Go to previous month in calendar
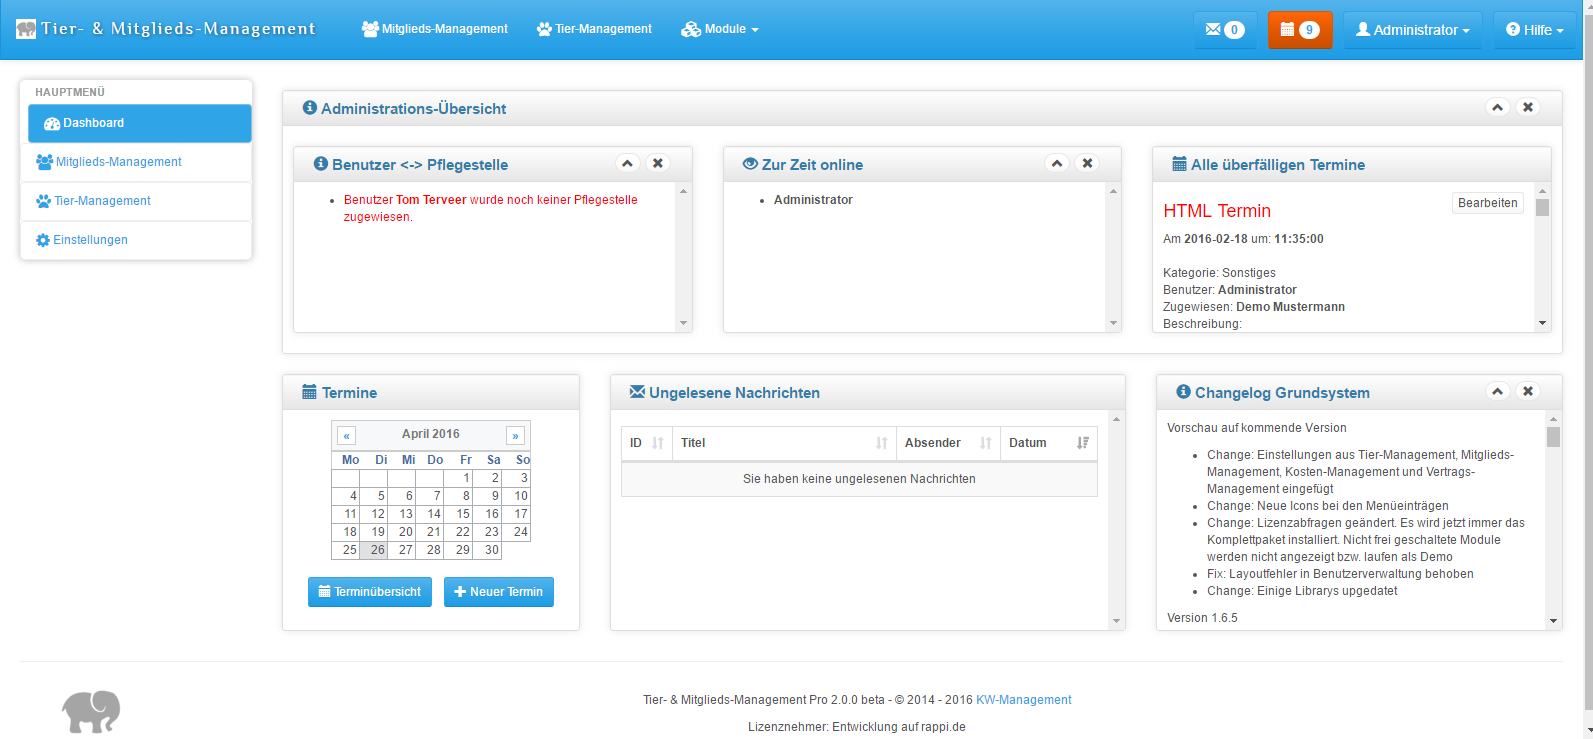1593x739 pixels. pyautogui.click(x=347, y=435)
